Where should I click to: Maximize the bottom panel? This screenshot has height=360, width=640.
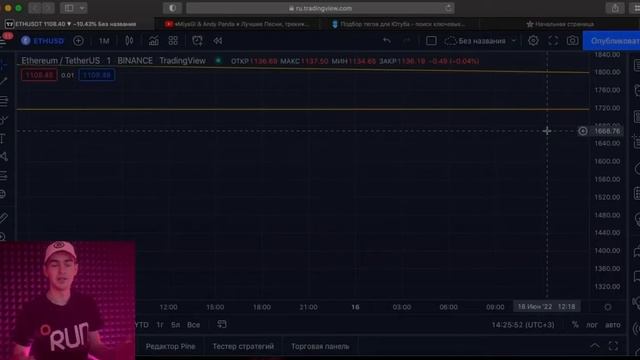(x=613, y=346)
